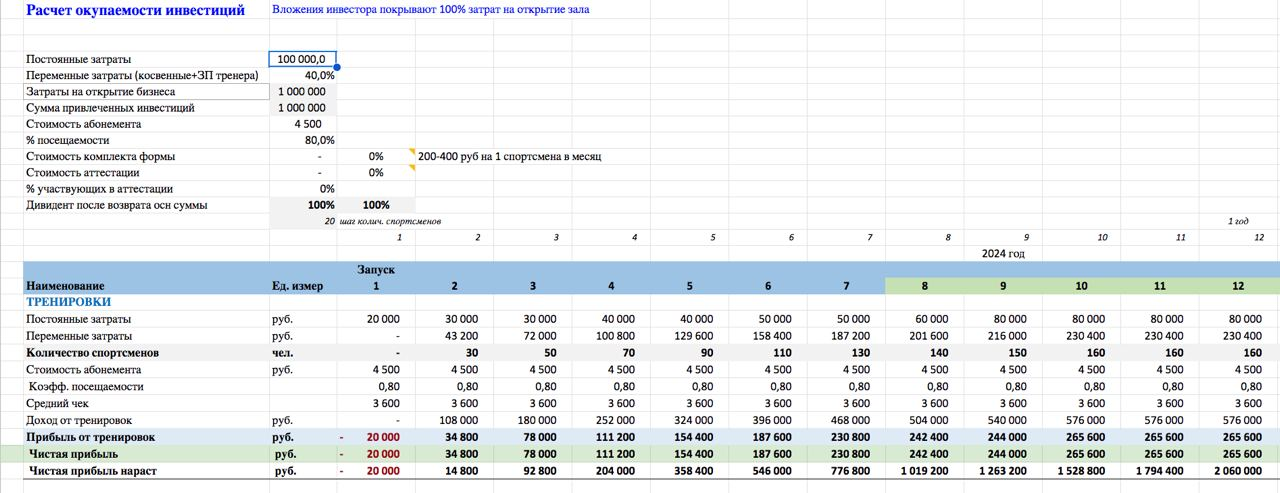The height and width of the screenshot is (493, 1280).
Task: Click the 201 600 variable costs cell
Action: (x=924, y=336)
